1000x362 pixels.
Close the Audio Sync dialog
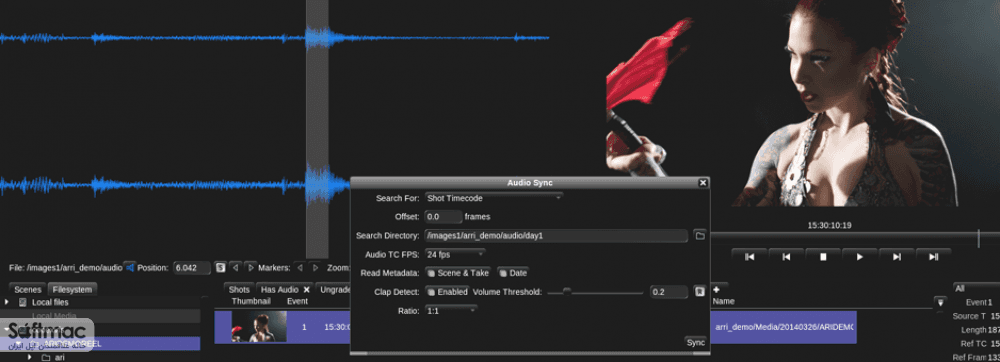pyautogui.click(x=703, y=183)
